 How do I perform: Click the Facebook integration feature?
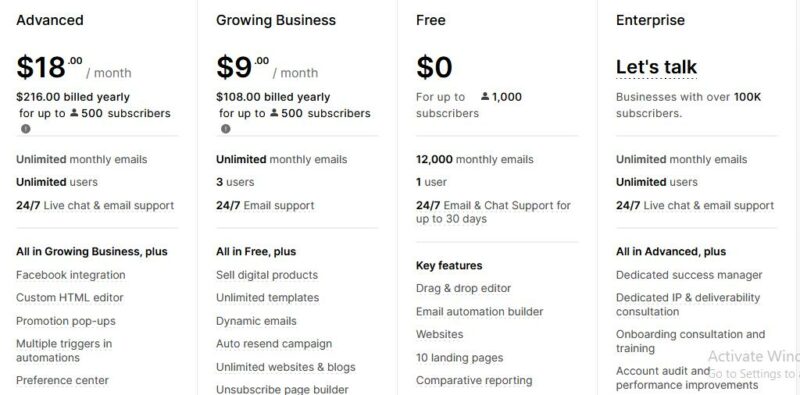point(70,275)
